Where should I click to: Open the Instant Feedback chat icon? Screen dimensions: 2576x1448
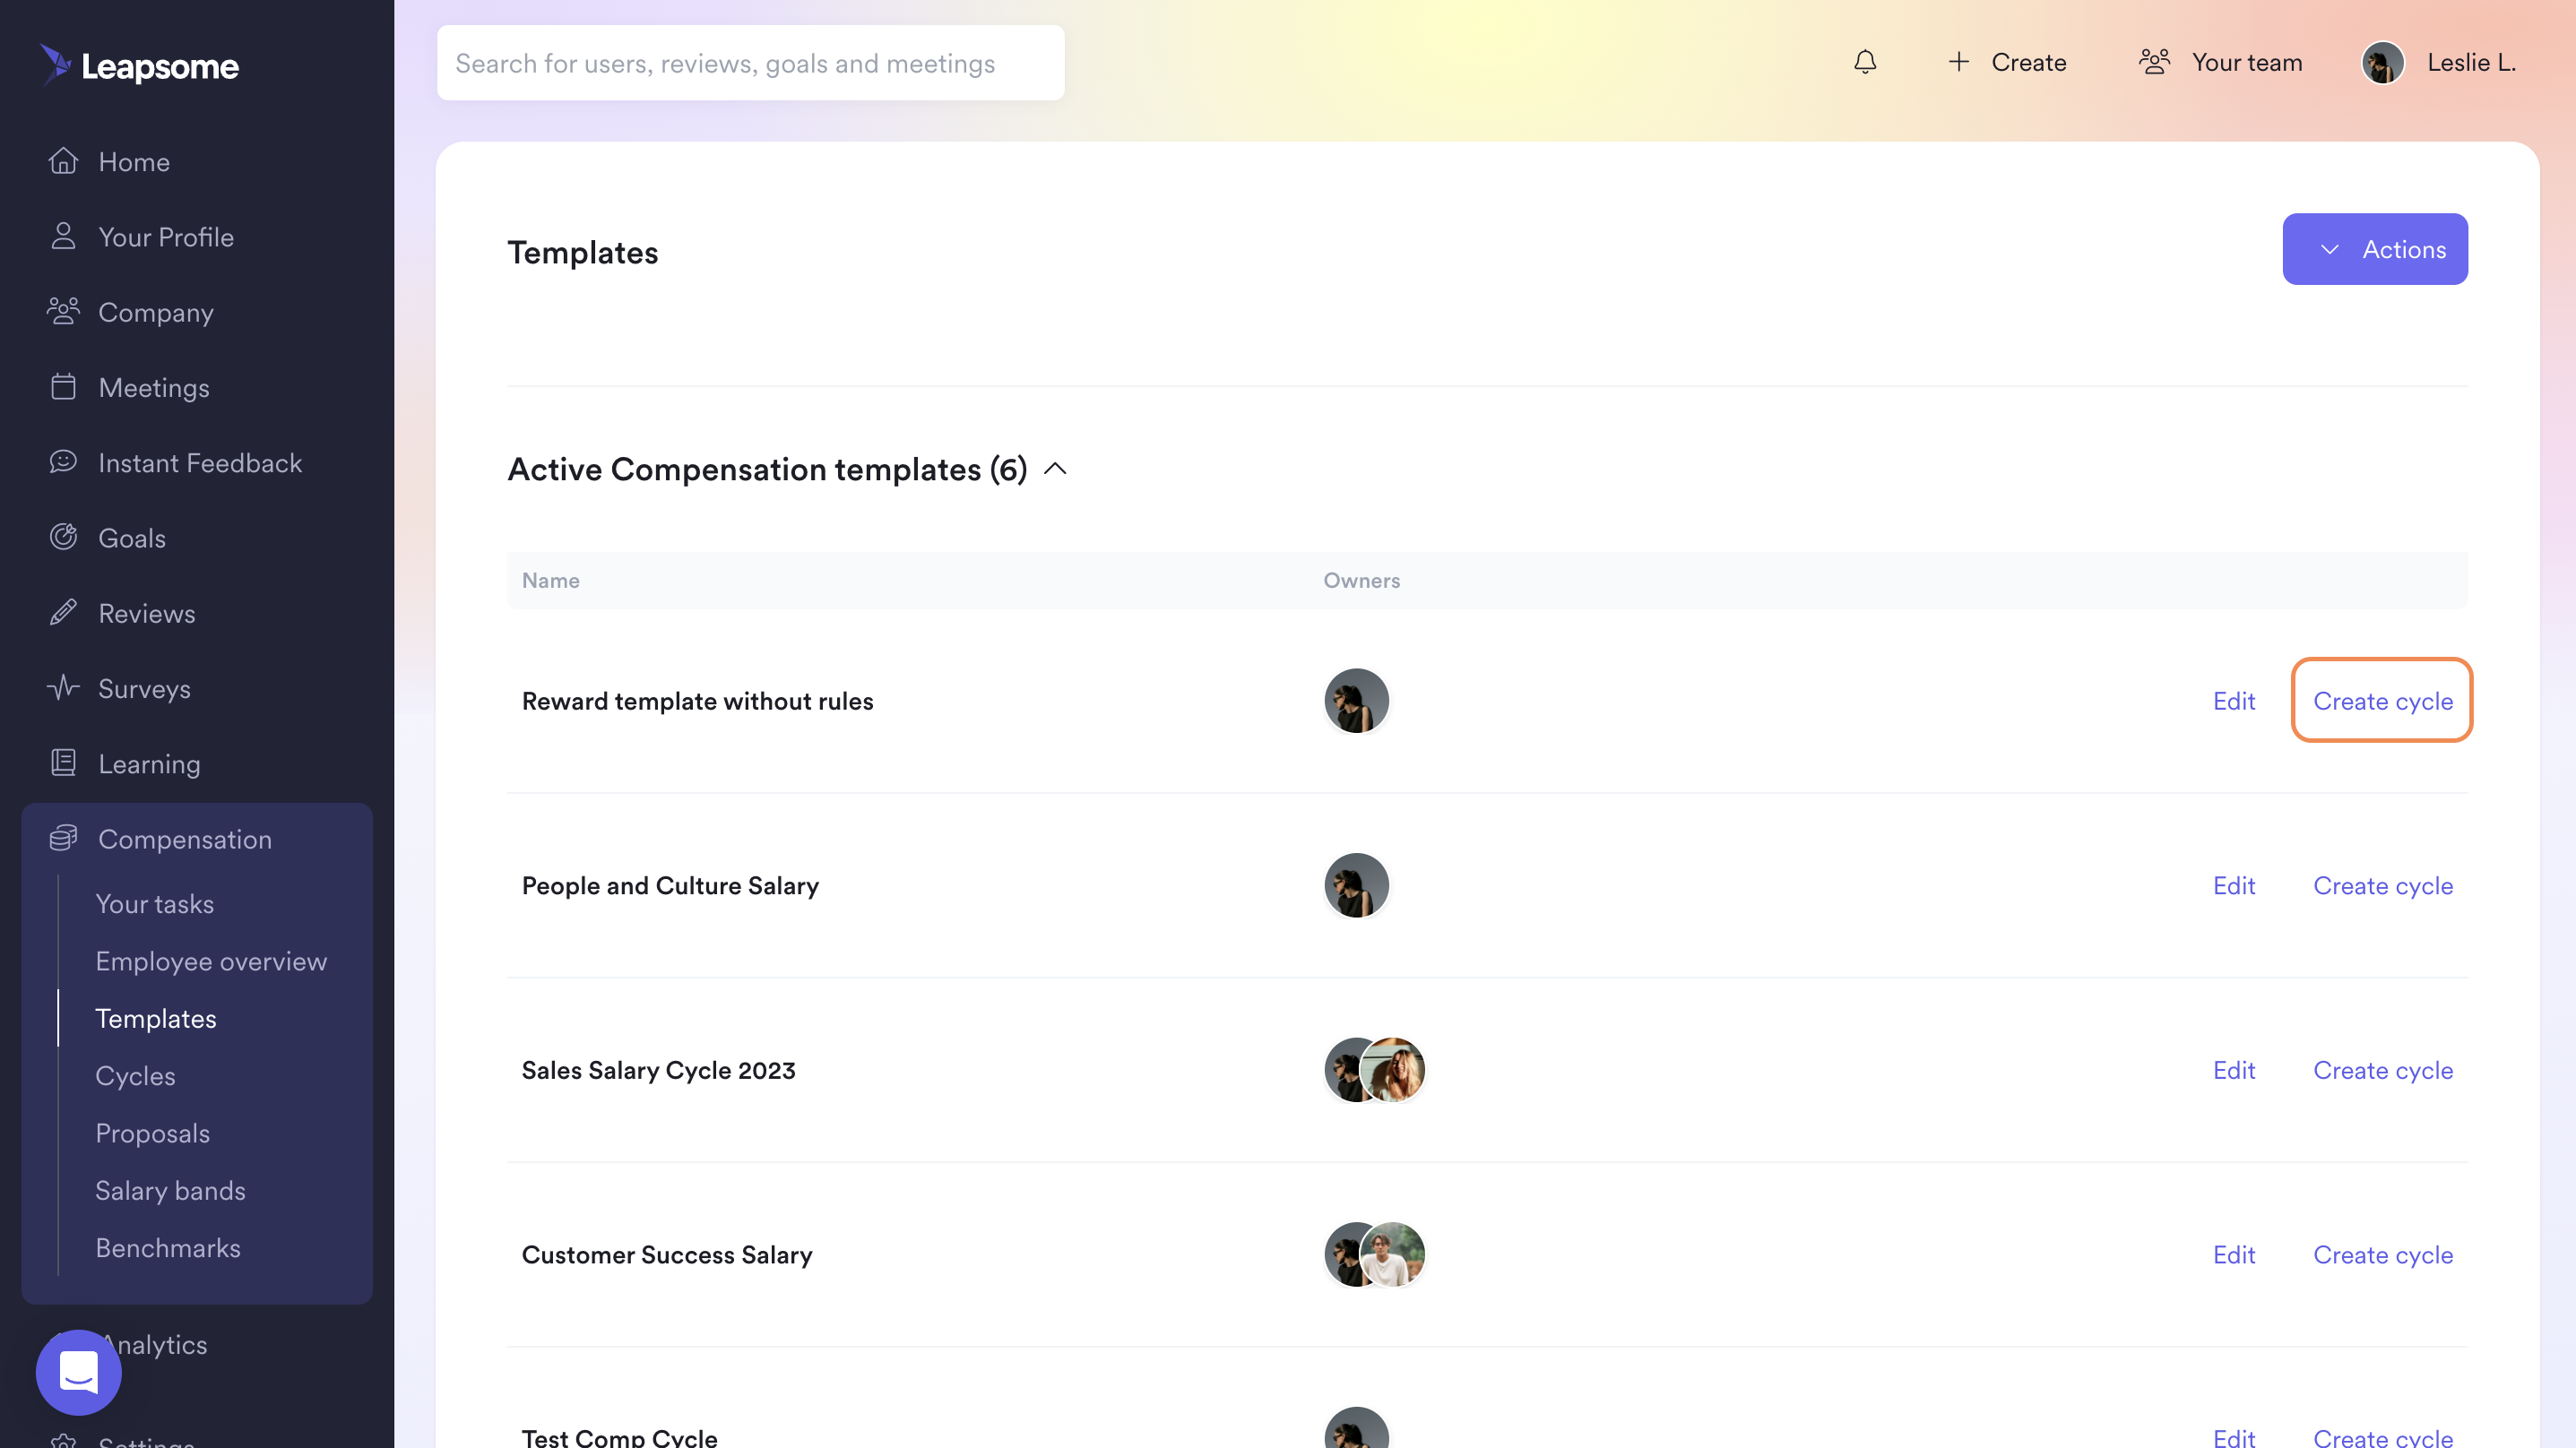(63, 462)
